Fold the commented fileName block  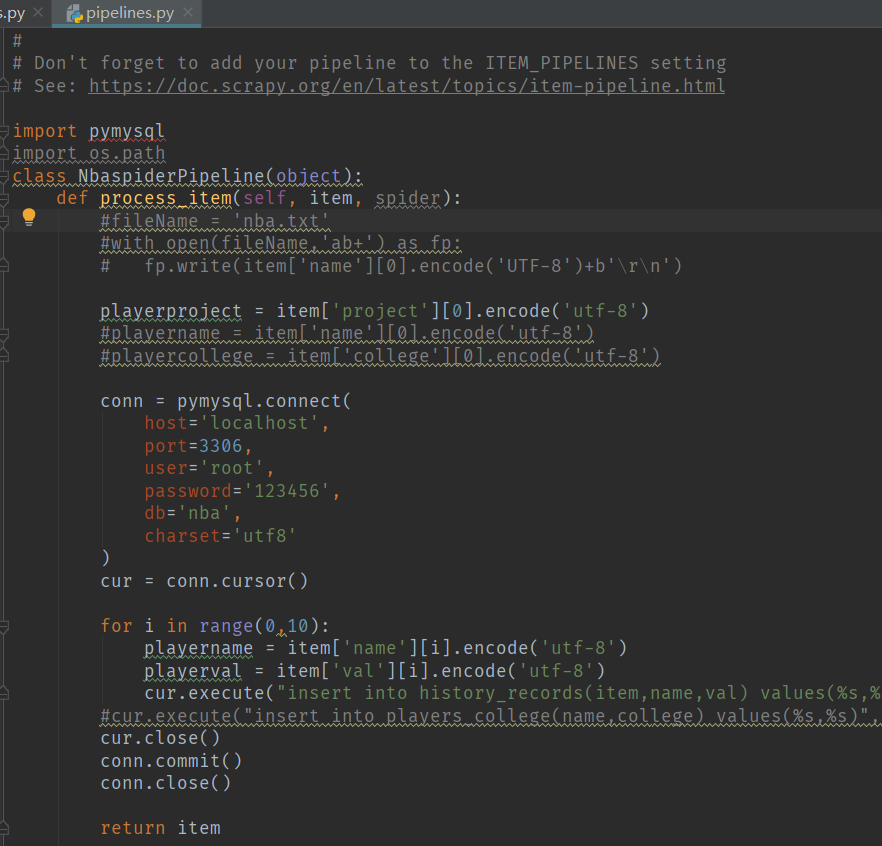coord(5,221)
